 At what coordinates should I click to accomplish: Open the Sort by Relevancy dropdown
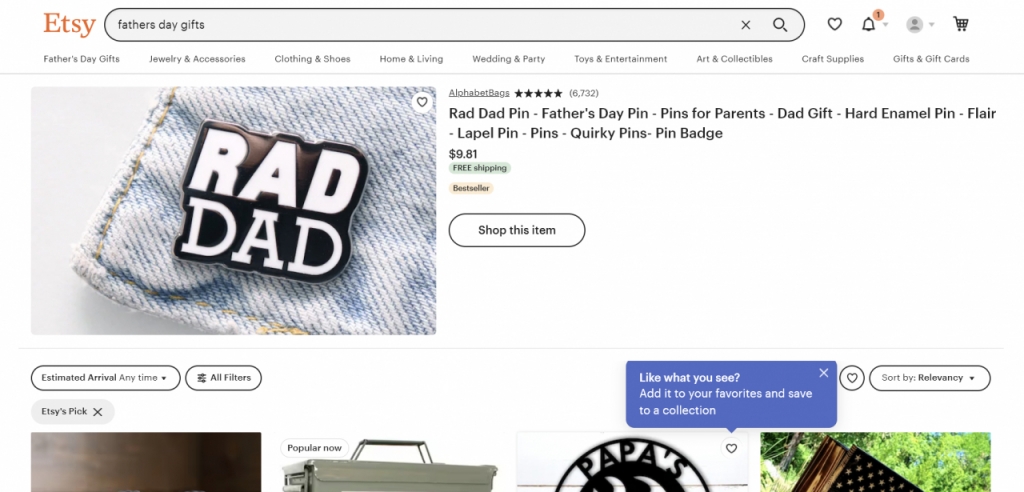929,378
